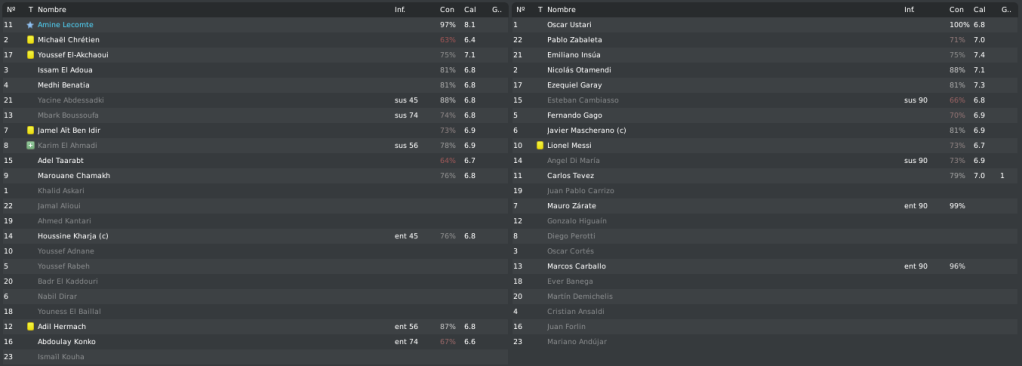This screenshot has width=1022, height=366.
Task: Click right team's Inf column header
Action: (x=909, y=9)
